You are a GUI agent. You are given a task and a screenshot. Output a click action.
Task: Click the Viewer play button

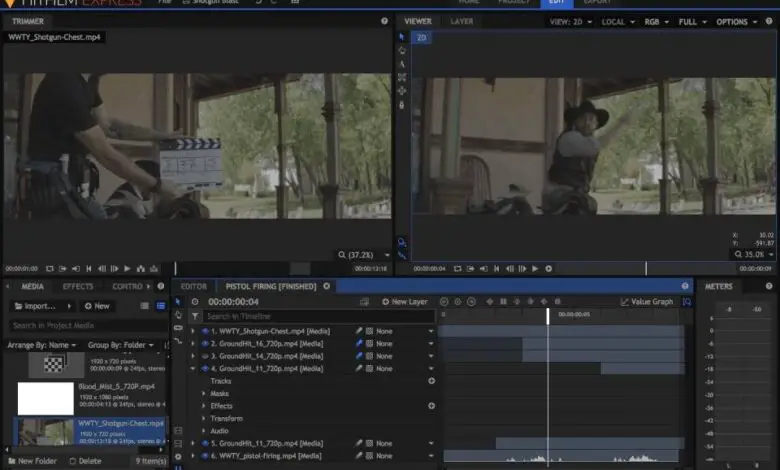point(535,269)
